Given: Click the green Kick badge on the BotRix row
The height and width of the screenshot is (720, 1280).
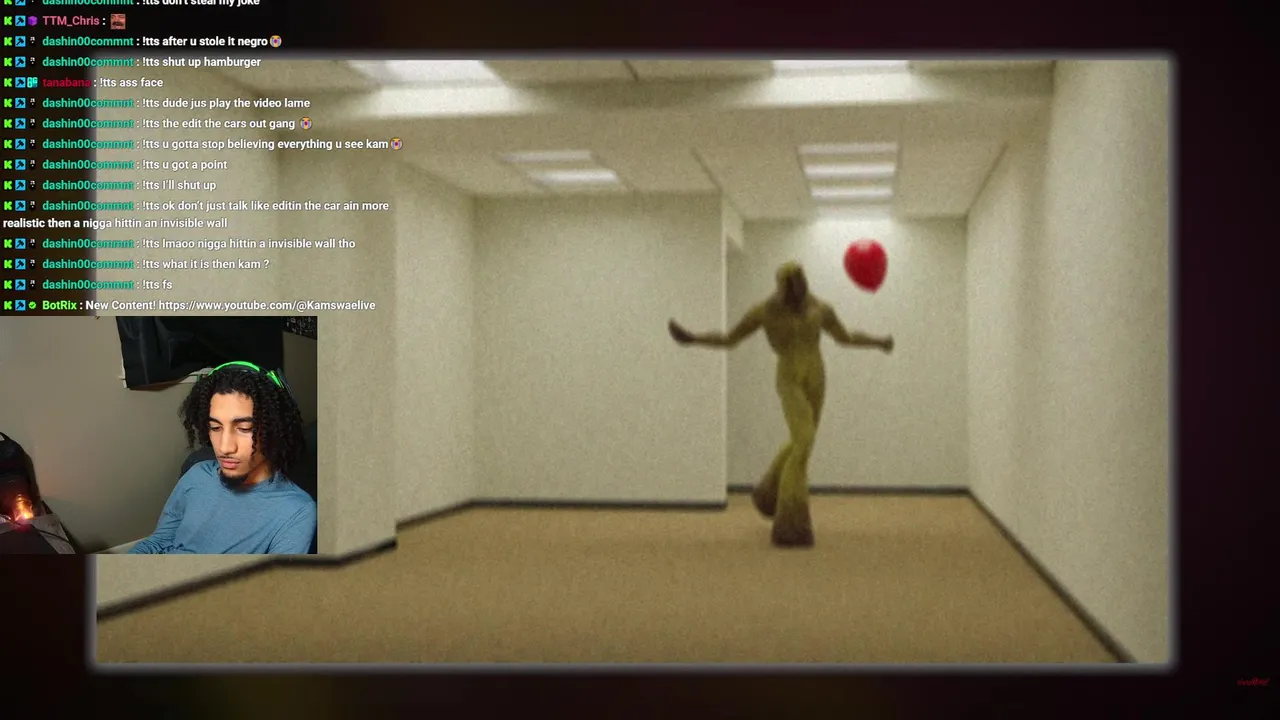Looking at the screenshot, I should click(8, 305).
